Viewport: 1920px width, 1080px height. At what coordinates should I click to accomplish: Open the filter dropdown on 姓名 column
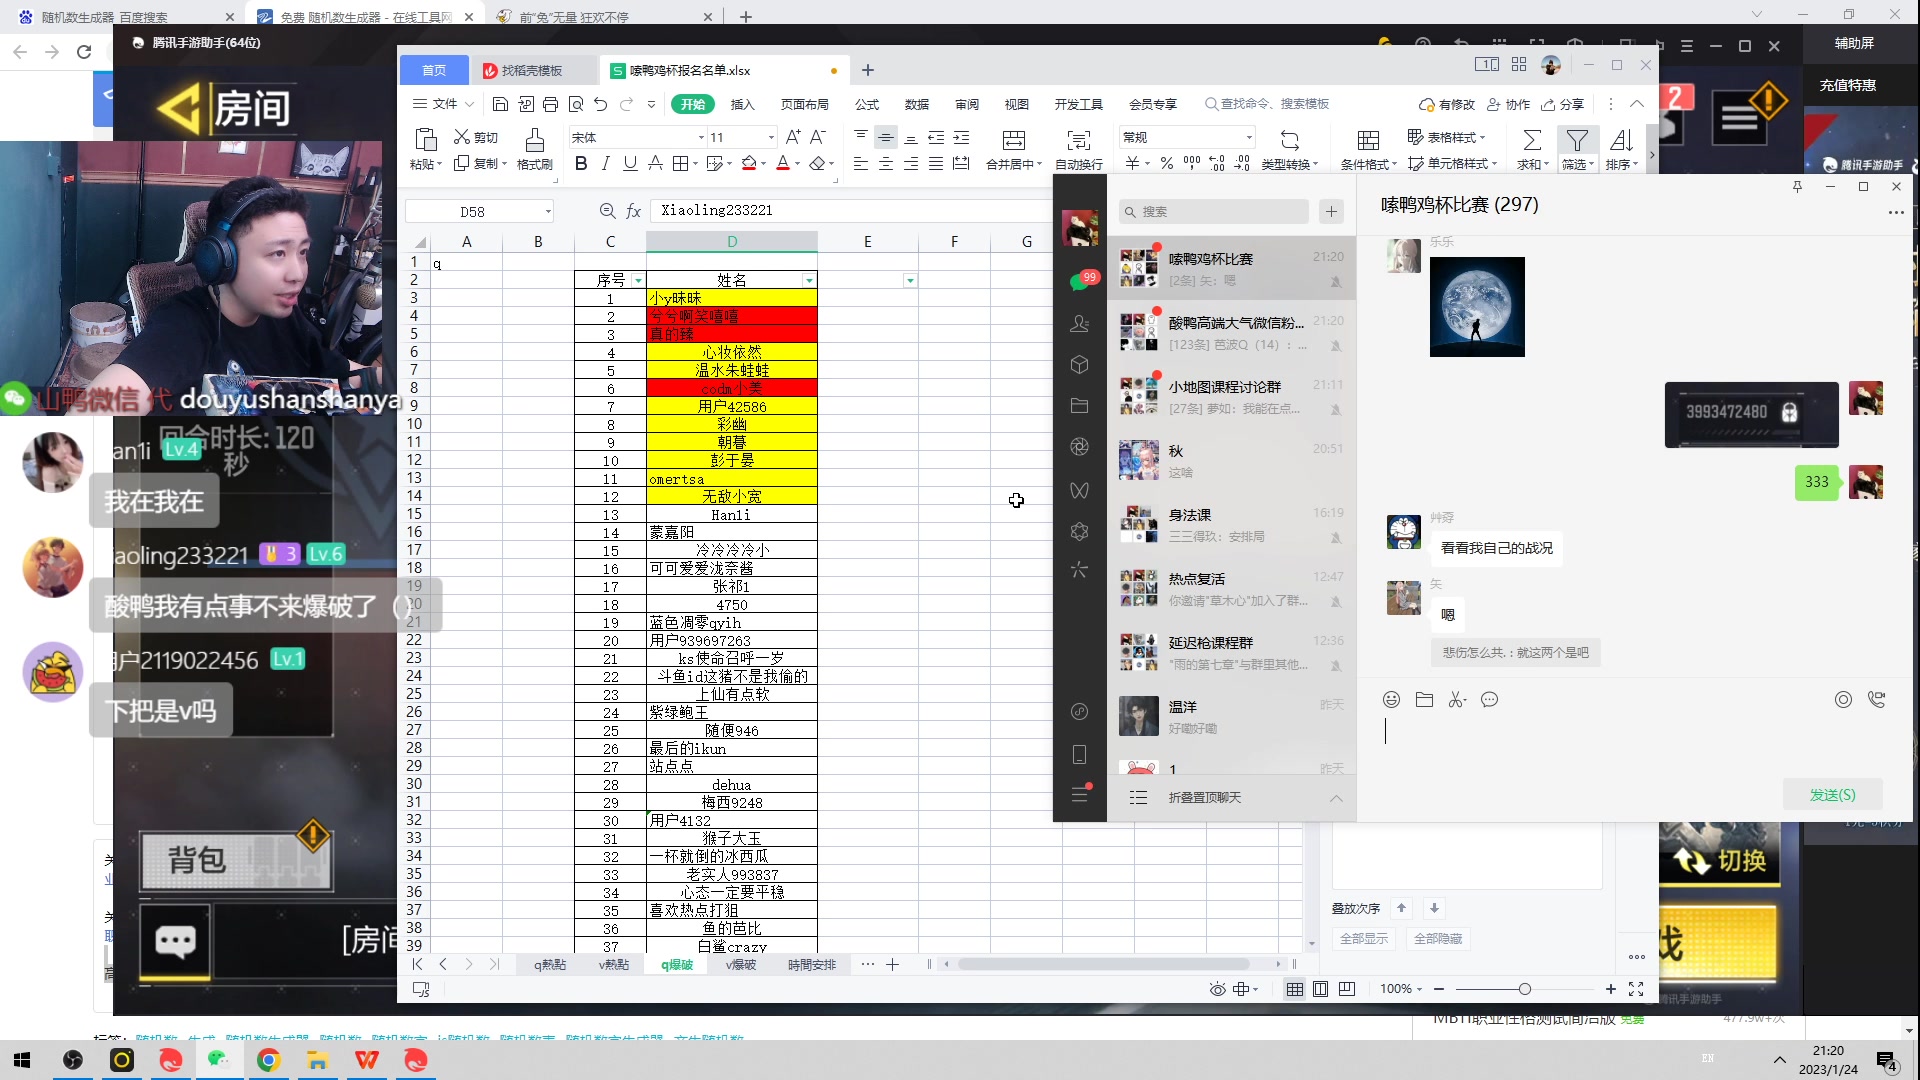pyautogui.click(x=809, y=281)
